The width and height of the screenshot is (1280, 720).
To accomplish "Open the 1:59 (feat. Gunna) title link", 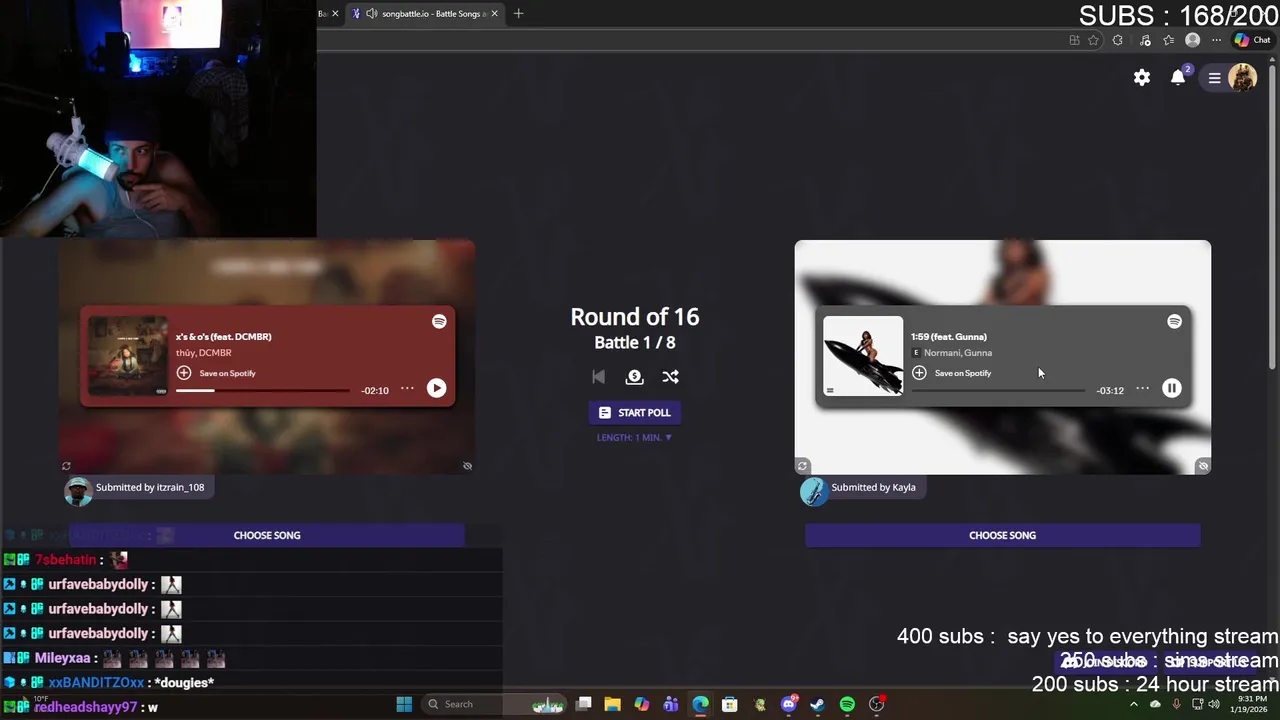I will point(948,336).
